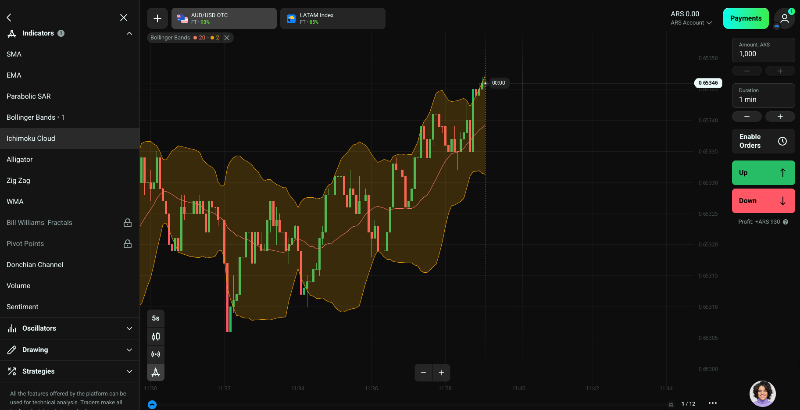
Task: Click the Indicators compass icon in sidebar header
Action: pyautogui.click(x=12, y=34)
